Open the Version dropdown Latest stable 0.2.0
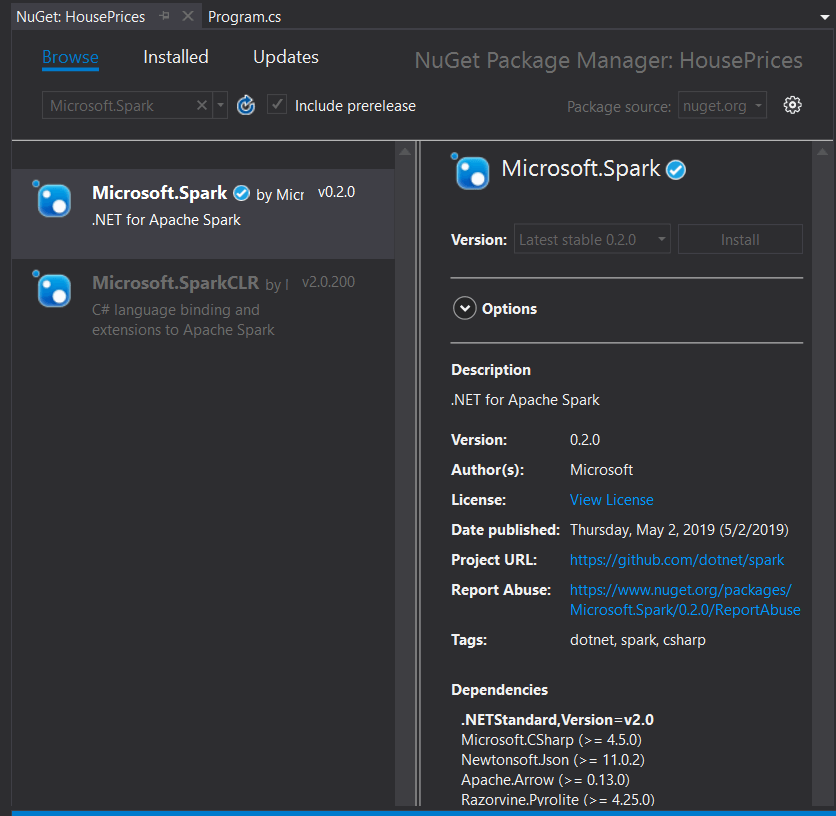The height and width of the screenshot is (816, 836). (x=592, y=239)
